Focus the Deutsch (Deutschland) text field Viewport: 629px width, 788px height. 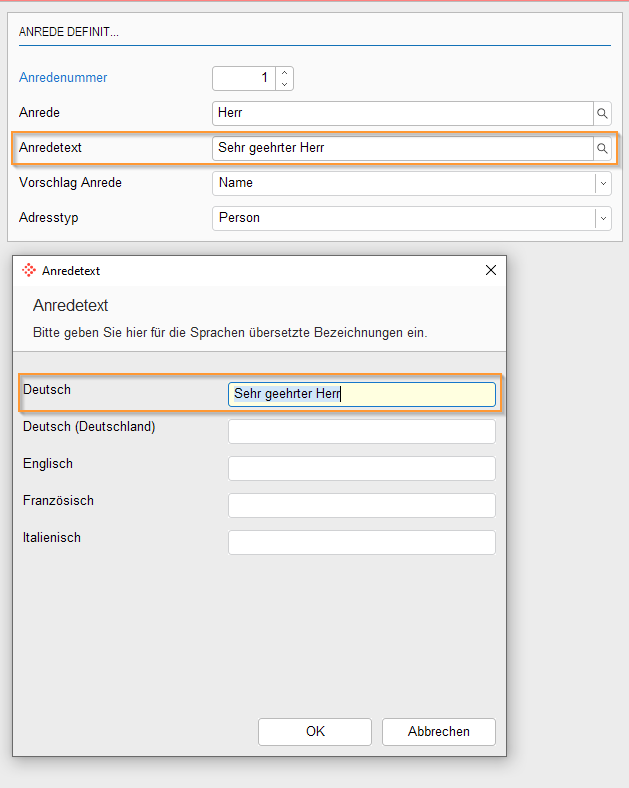pos(361,431)
